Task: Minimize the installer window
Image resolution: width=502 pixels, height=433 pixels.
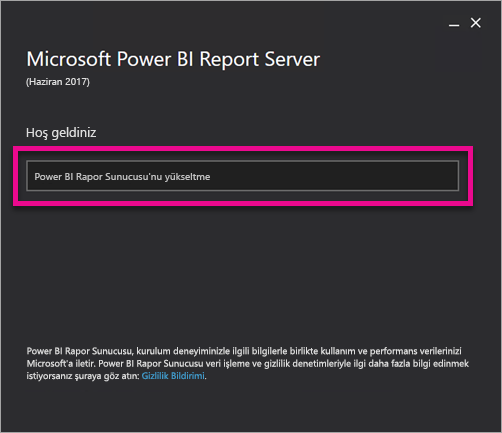Action: [454, 24]
